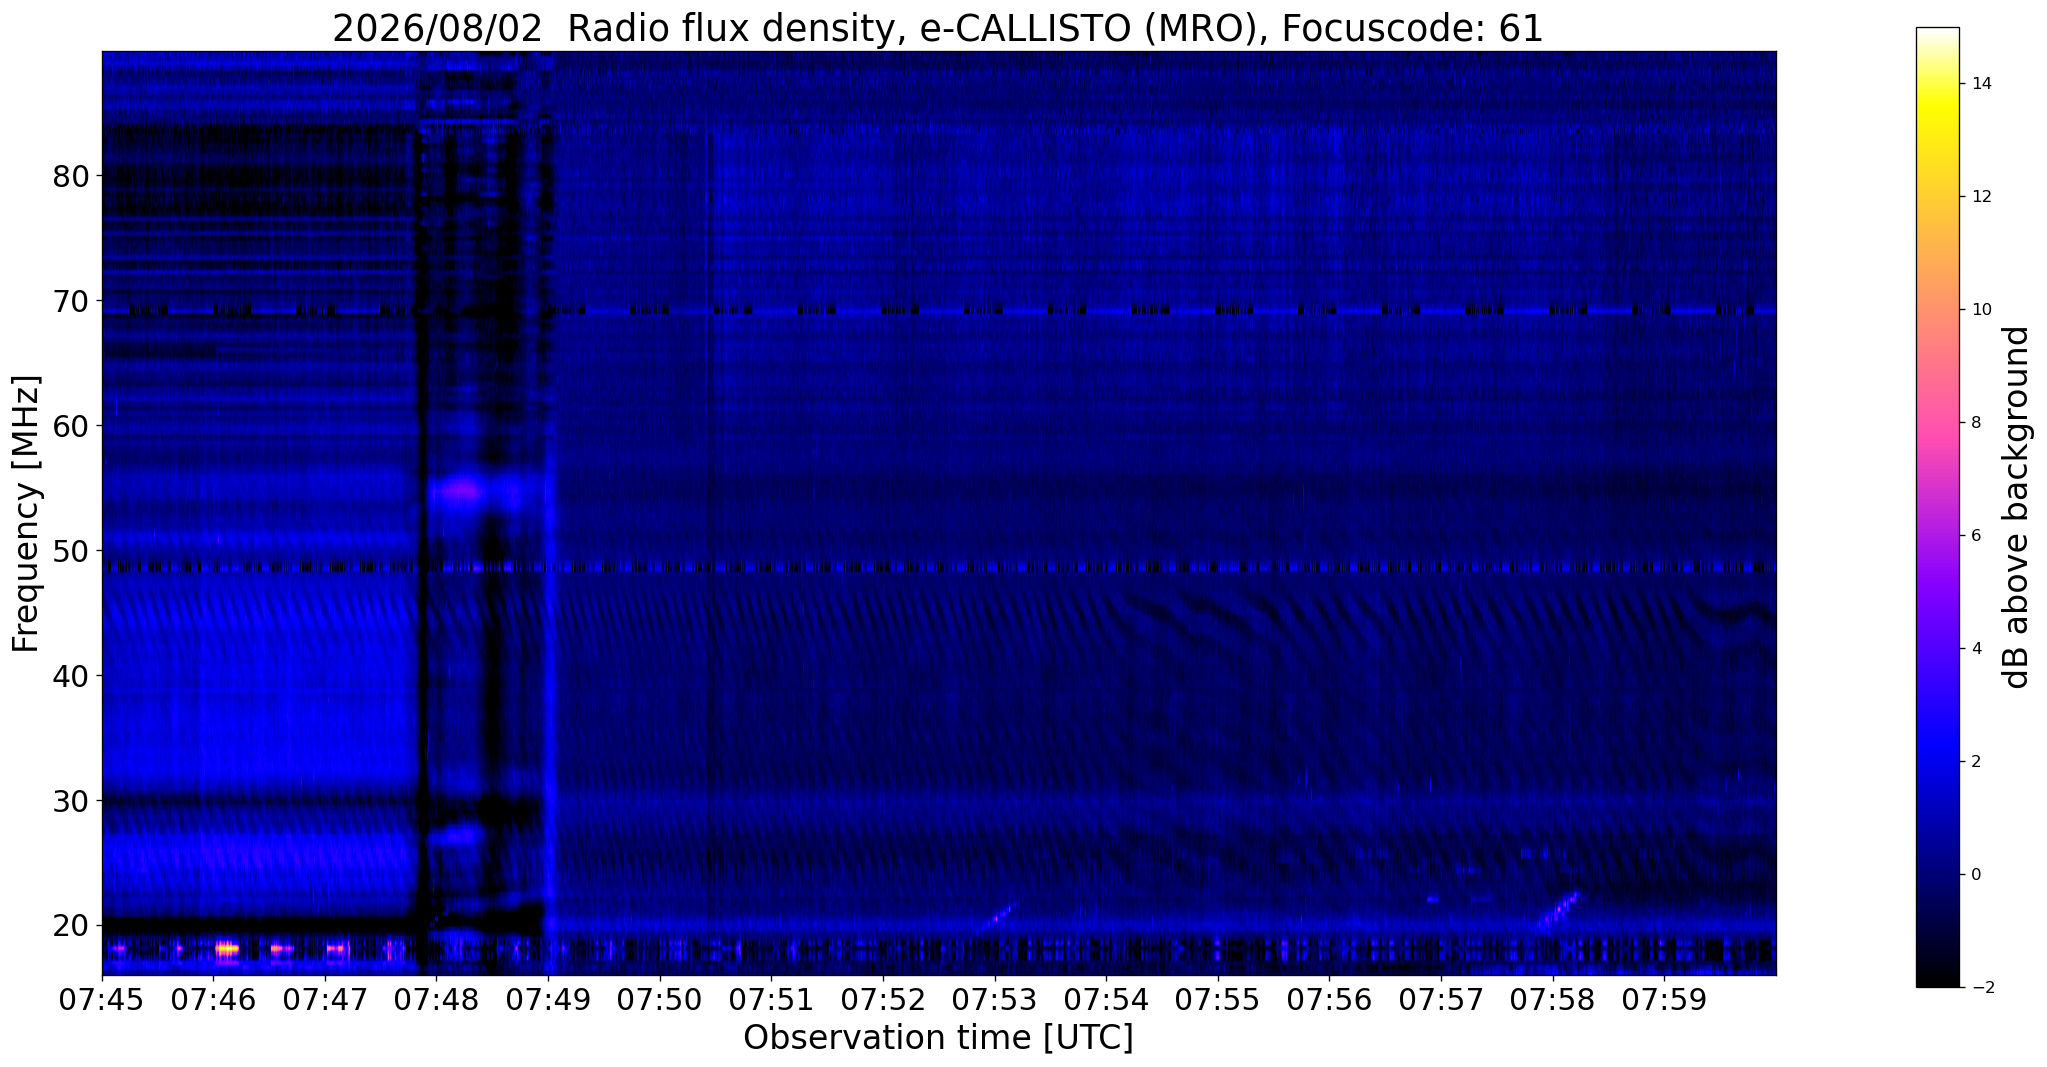Click the 'dB above background' colorbar label
This screenshot has width=2047, height=1067.
(2017, 507)
